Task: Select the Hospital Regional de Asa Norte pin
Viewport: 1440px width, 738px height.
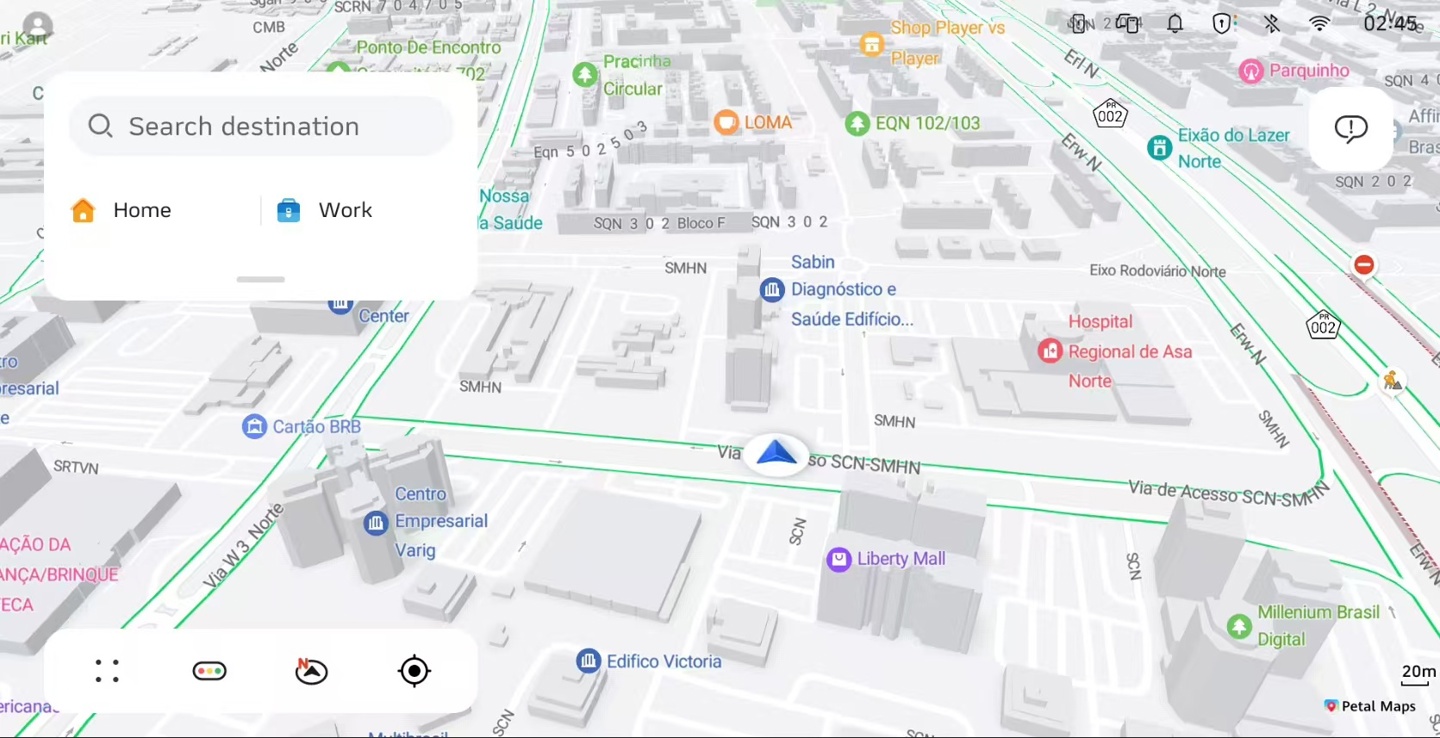Action: coord(1049,351)
